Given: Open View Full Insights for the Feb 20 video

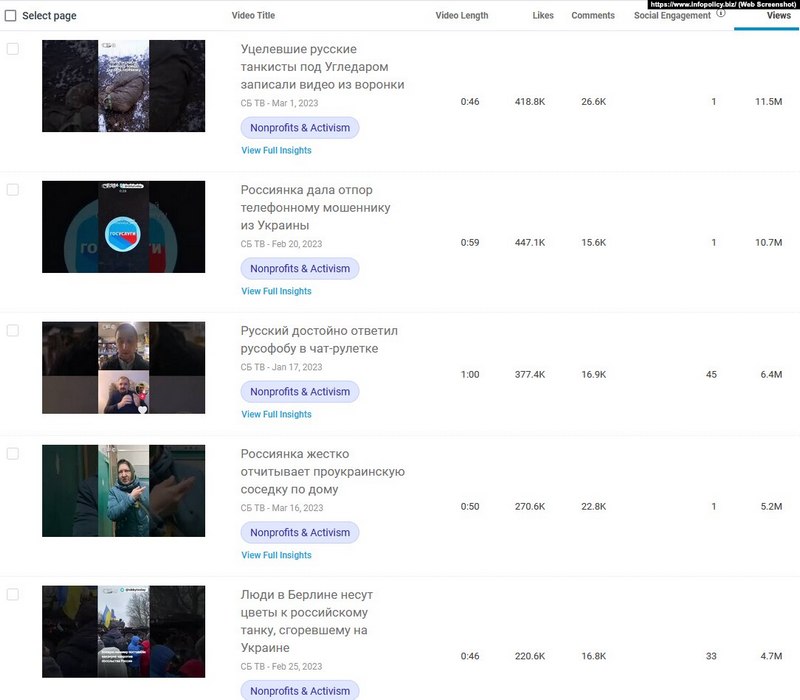Looking at the screenshot, I should [276, 292].
